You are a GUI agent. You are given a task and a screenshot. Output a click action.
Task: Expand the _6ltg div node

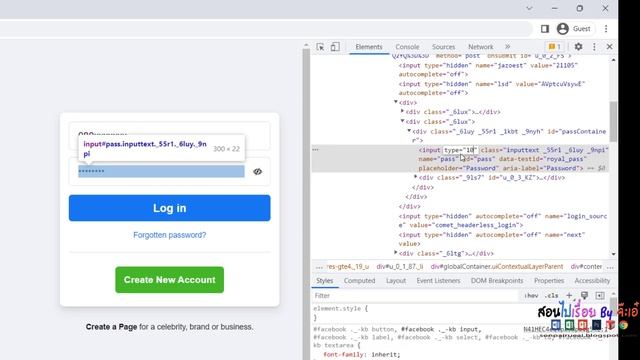pyautogui.click(x=396, y=253)
